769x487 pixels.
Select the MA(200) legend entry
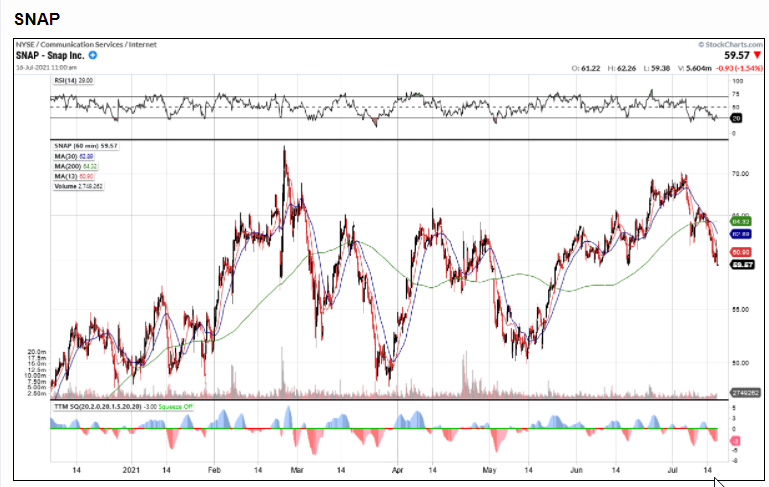[x=76, y=166]
